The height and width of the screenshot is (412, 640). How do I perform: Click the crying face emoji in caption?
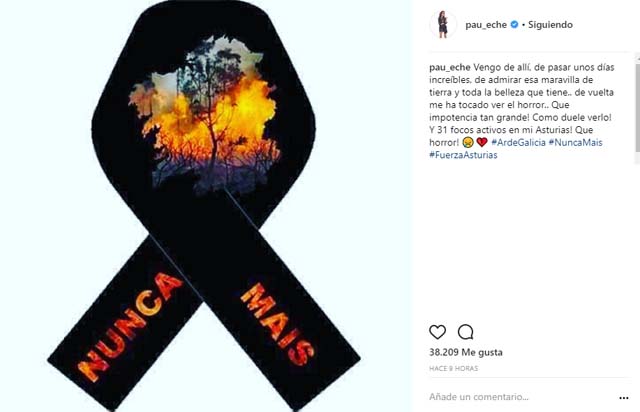pos(468,142)
